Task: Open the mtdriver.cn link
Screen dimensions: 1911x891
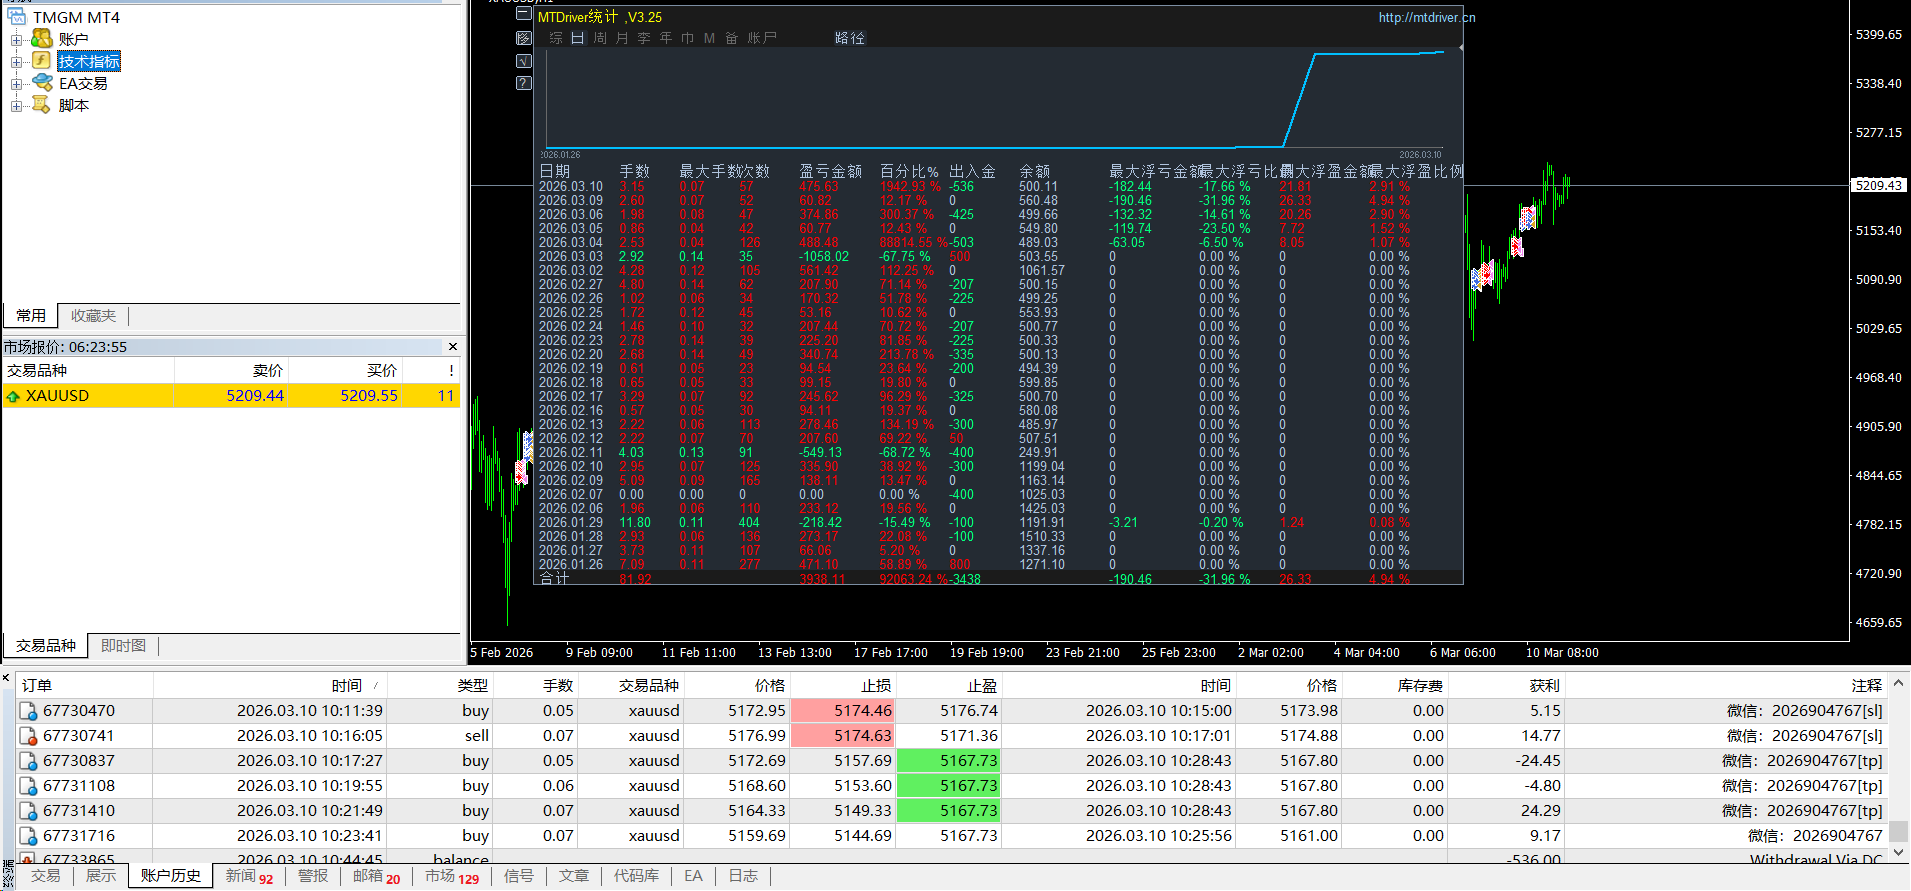Action: click(x=1426, y=17)
